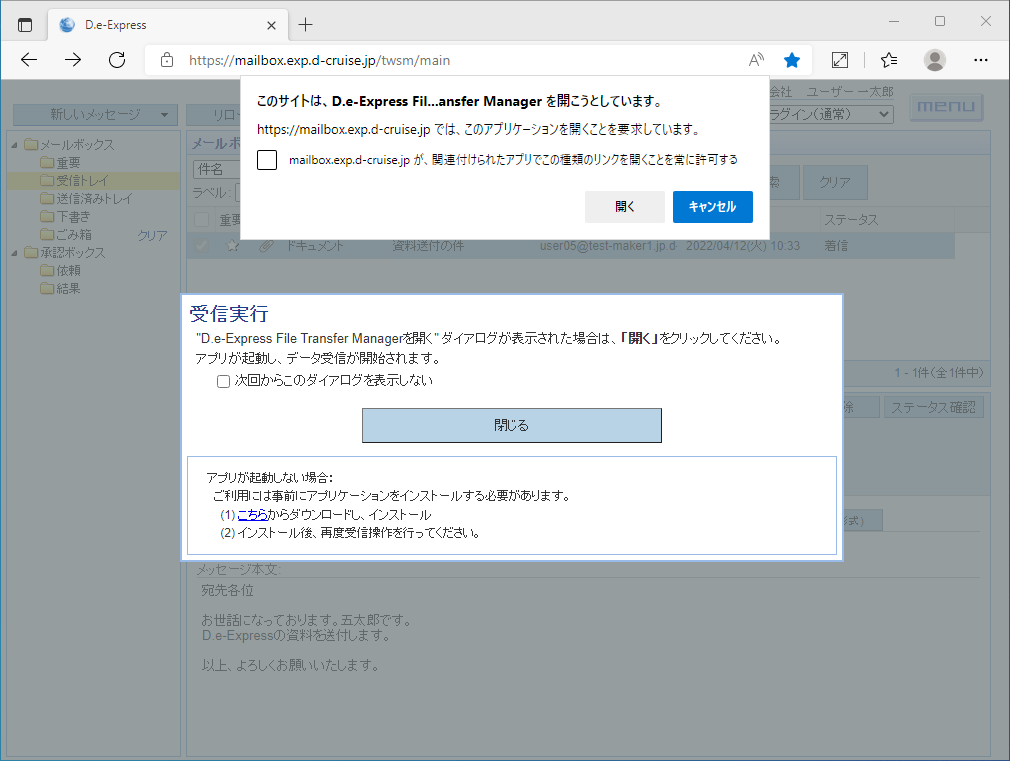This screenshot has height=761, width=1010.
Task: Click the browser refresh icon
Action: coord(117,60)
